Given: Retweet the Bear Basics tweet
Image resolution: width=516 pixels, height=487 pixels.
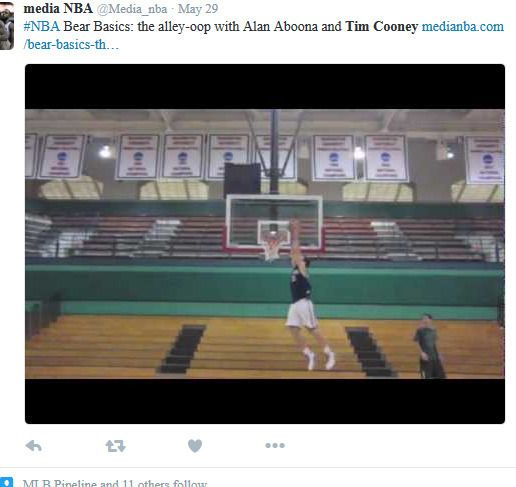Looking at the screenshot, I should click(115, 446).
